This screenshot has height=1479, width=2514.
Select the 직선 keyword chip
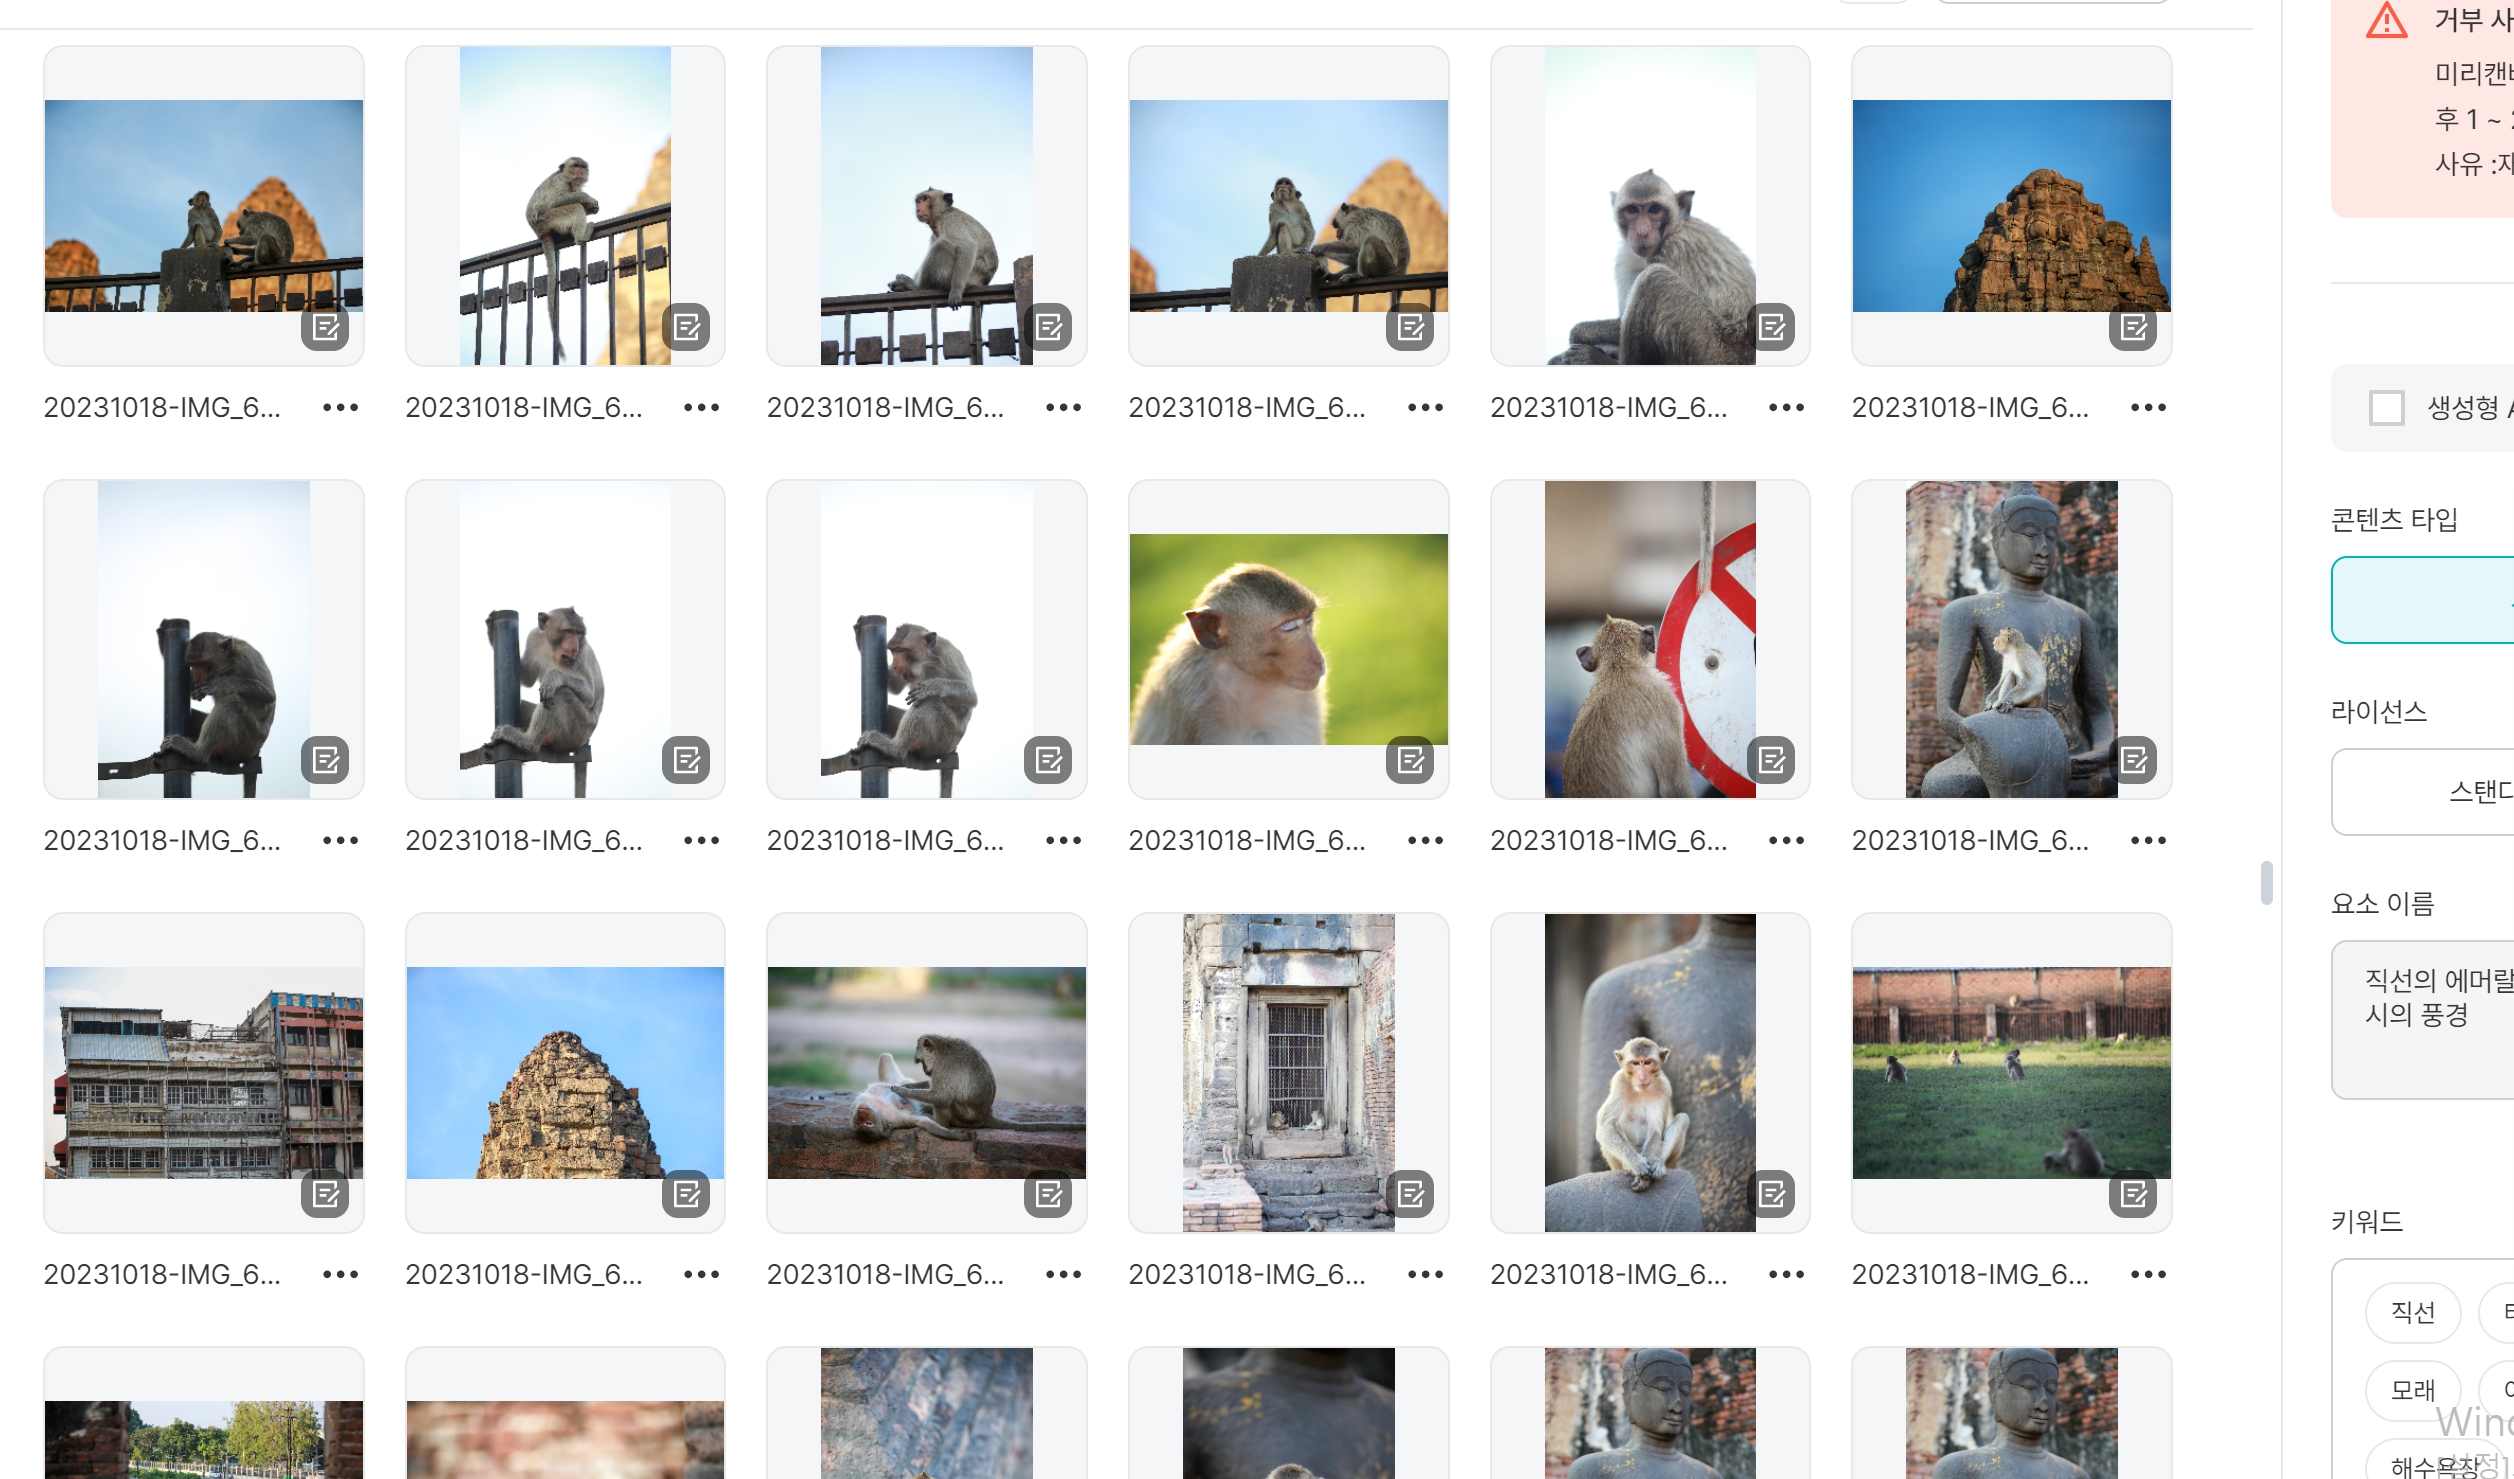[x=2413, y=1312]
